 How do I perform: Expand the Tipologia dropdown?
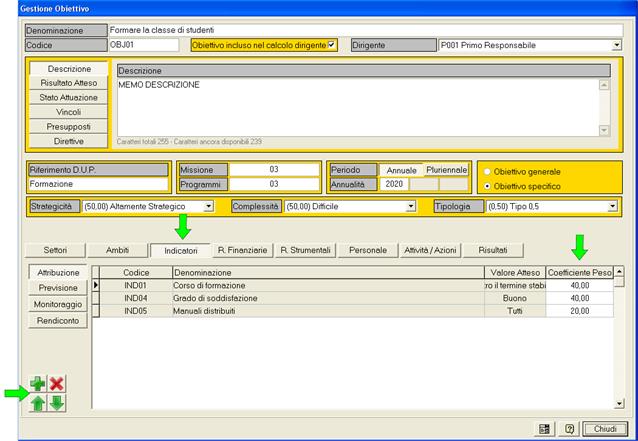point(612,206)
